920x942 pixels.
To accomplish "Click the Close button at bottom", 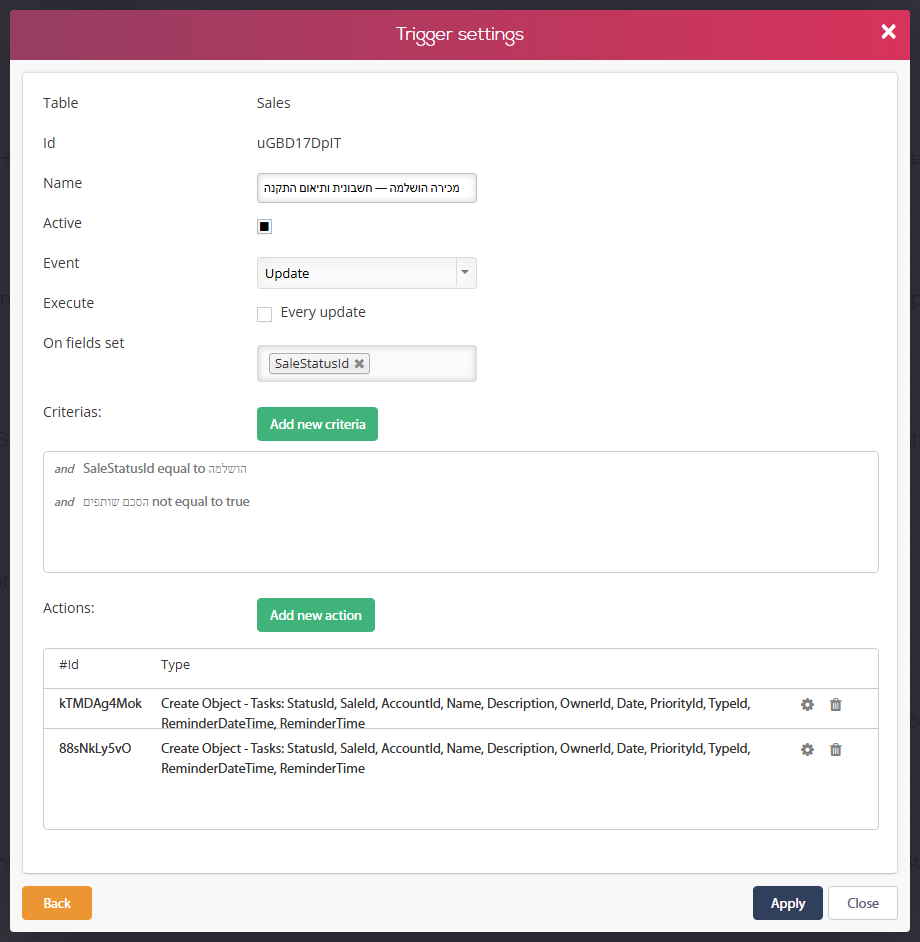I will tap(862, 903).
